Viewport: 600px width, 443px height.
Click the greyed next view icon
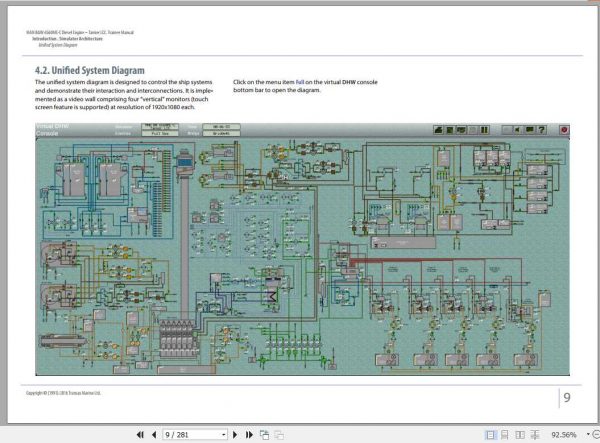point(279,435)
